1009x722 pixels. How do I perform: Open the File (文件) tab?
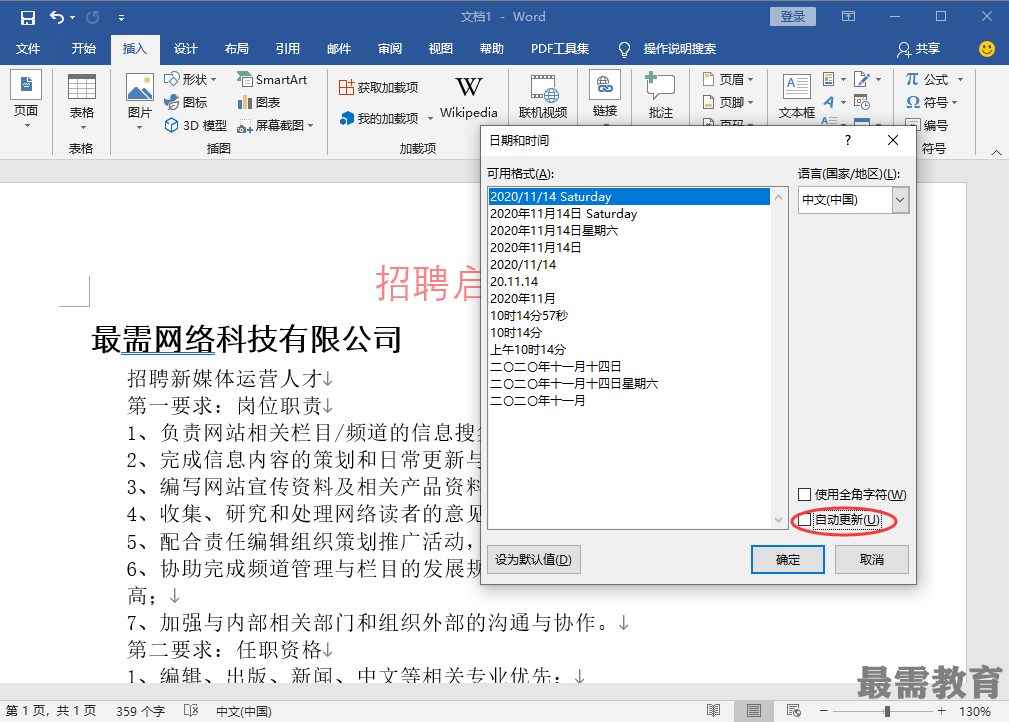28,49
